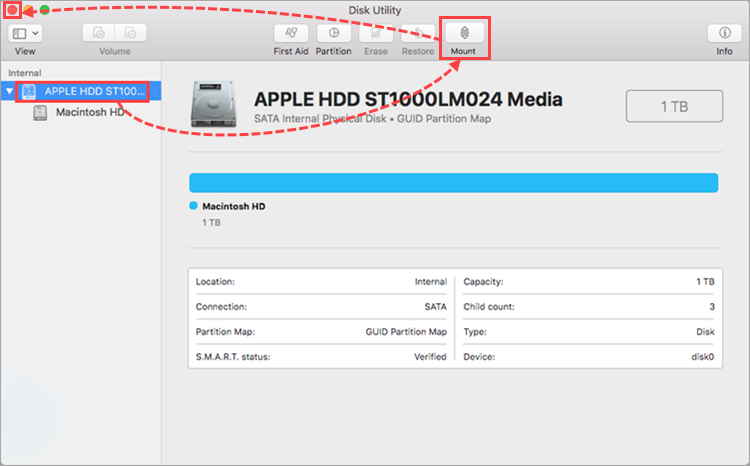Image resolution: width=750 pixels, height=466 pixels.
Task: Click the APPLE HDD ST1000LM024 Media heading
Action: coord(408,100)
